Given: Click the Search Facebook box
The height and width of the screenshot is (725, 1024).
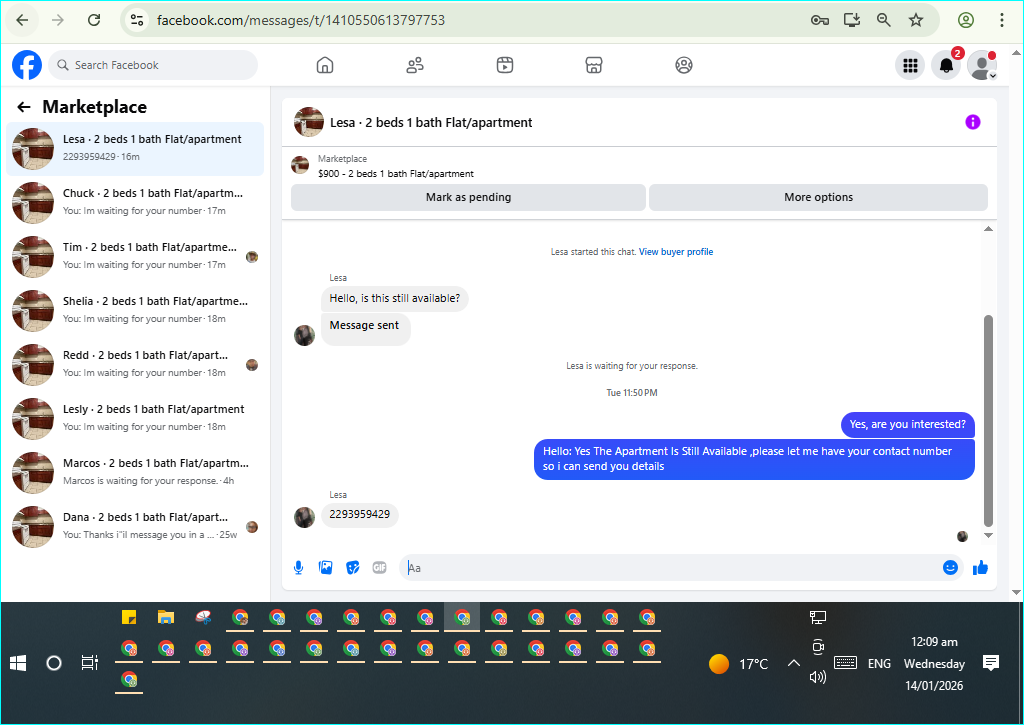Looking at the screenshot, I should 153,65.
